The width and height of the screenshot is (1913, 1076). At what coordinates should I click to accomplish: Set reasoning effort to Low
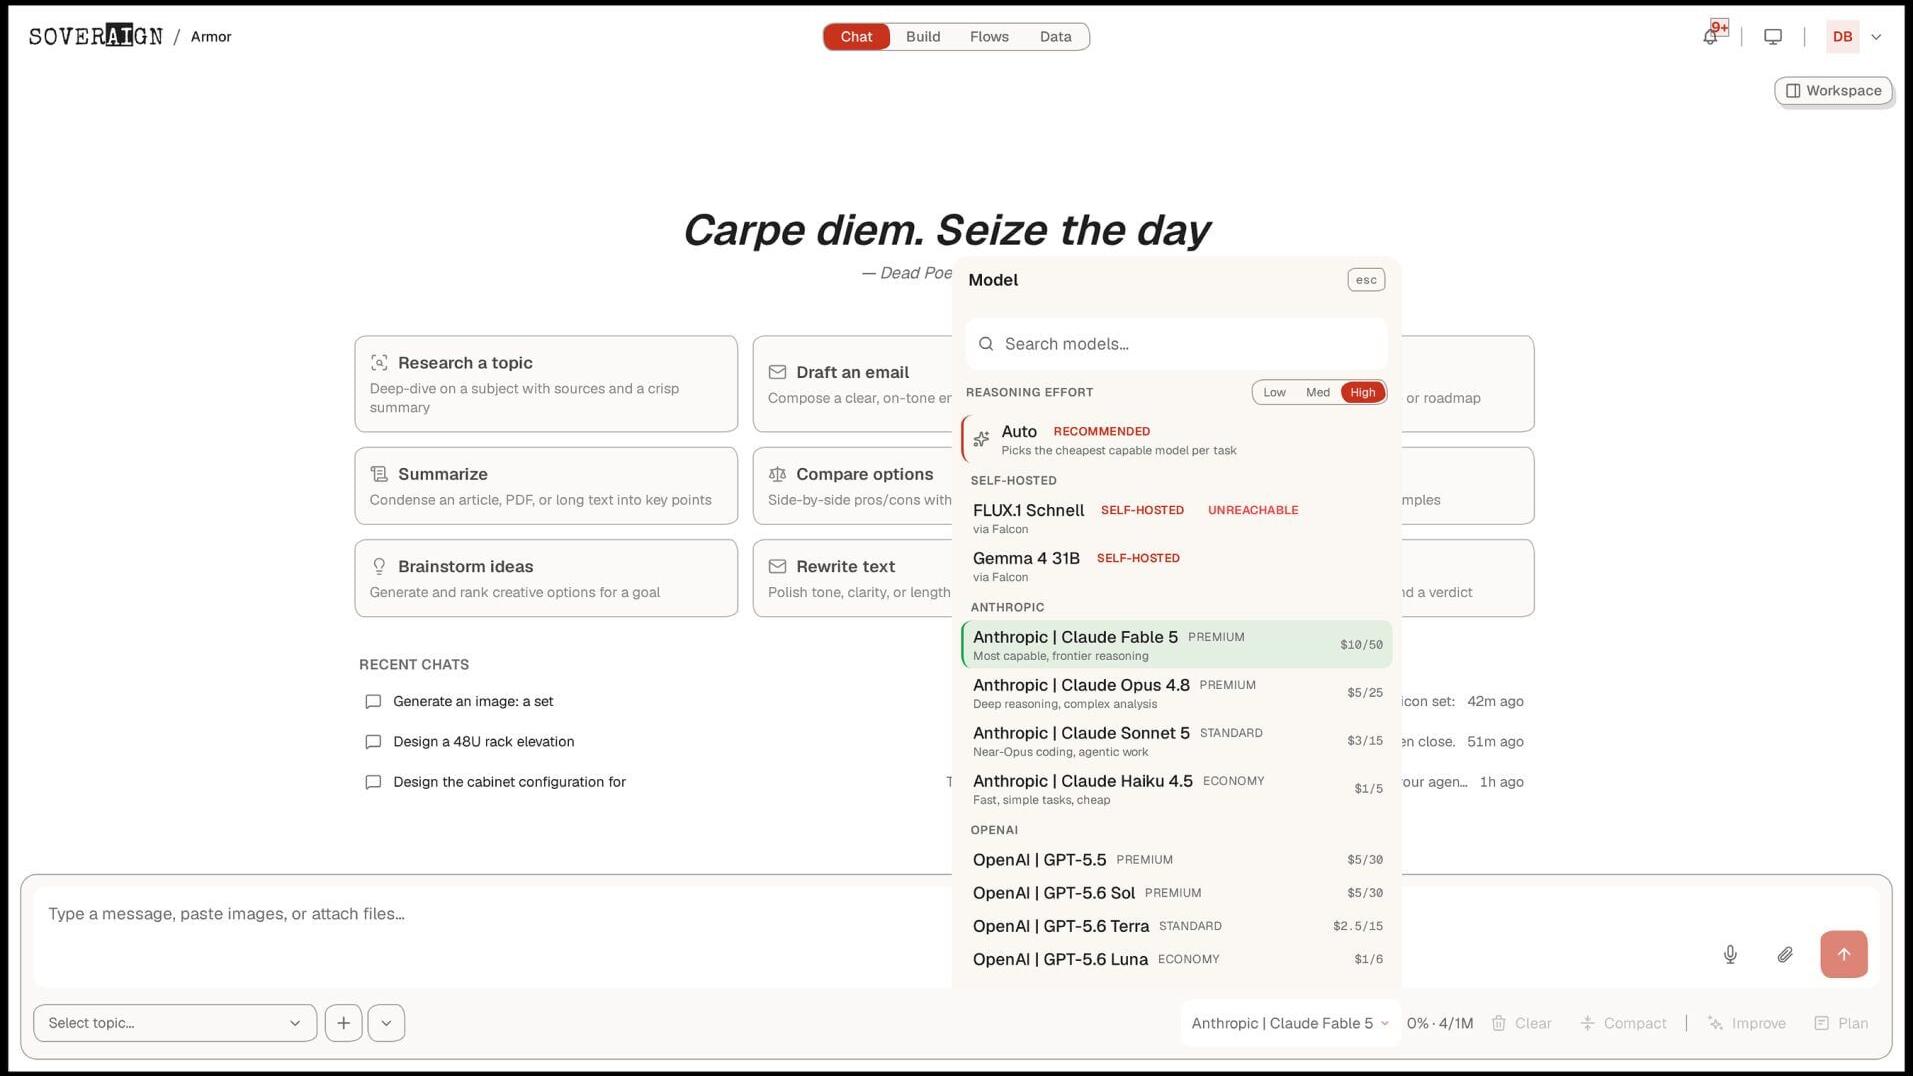click(x=1274, y=392)
